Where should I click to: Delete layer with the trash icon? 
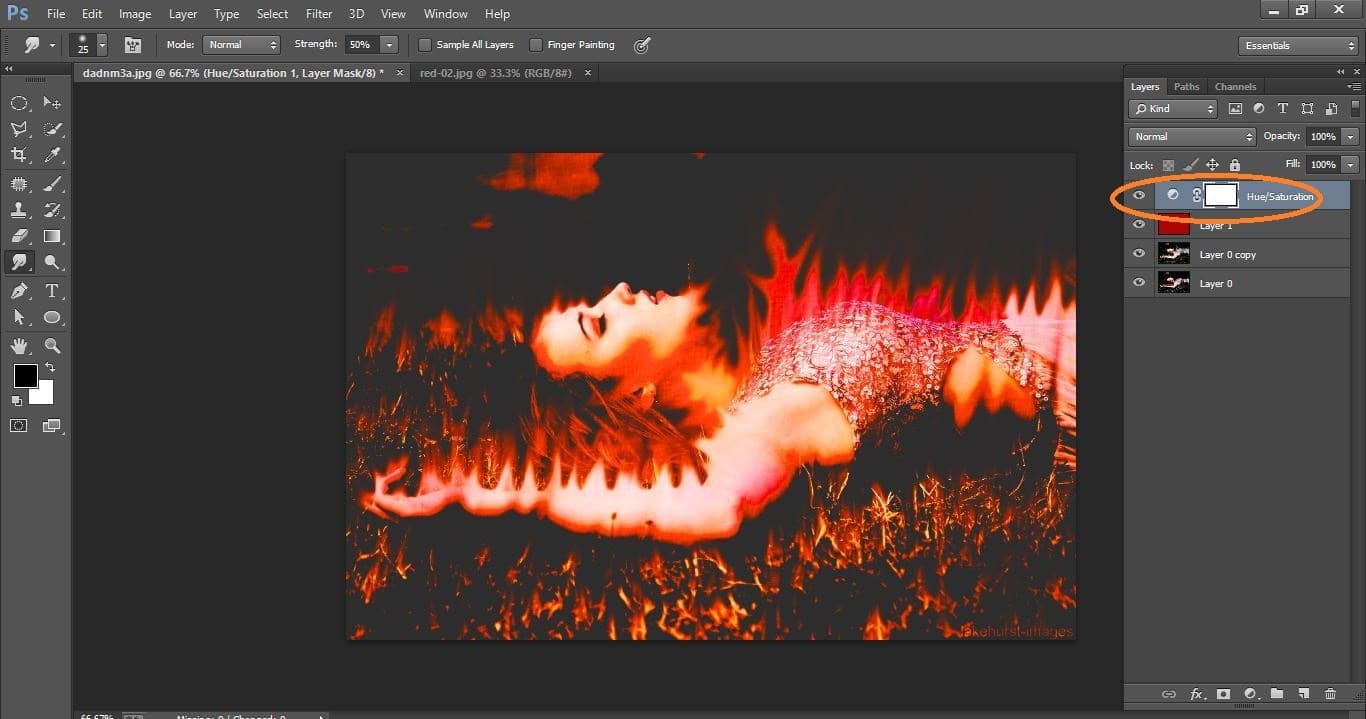(1330, 694)
